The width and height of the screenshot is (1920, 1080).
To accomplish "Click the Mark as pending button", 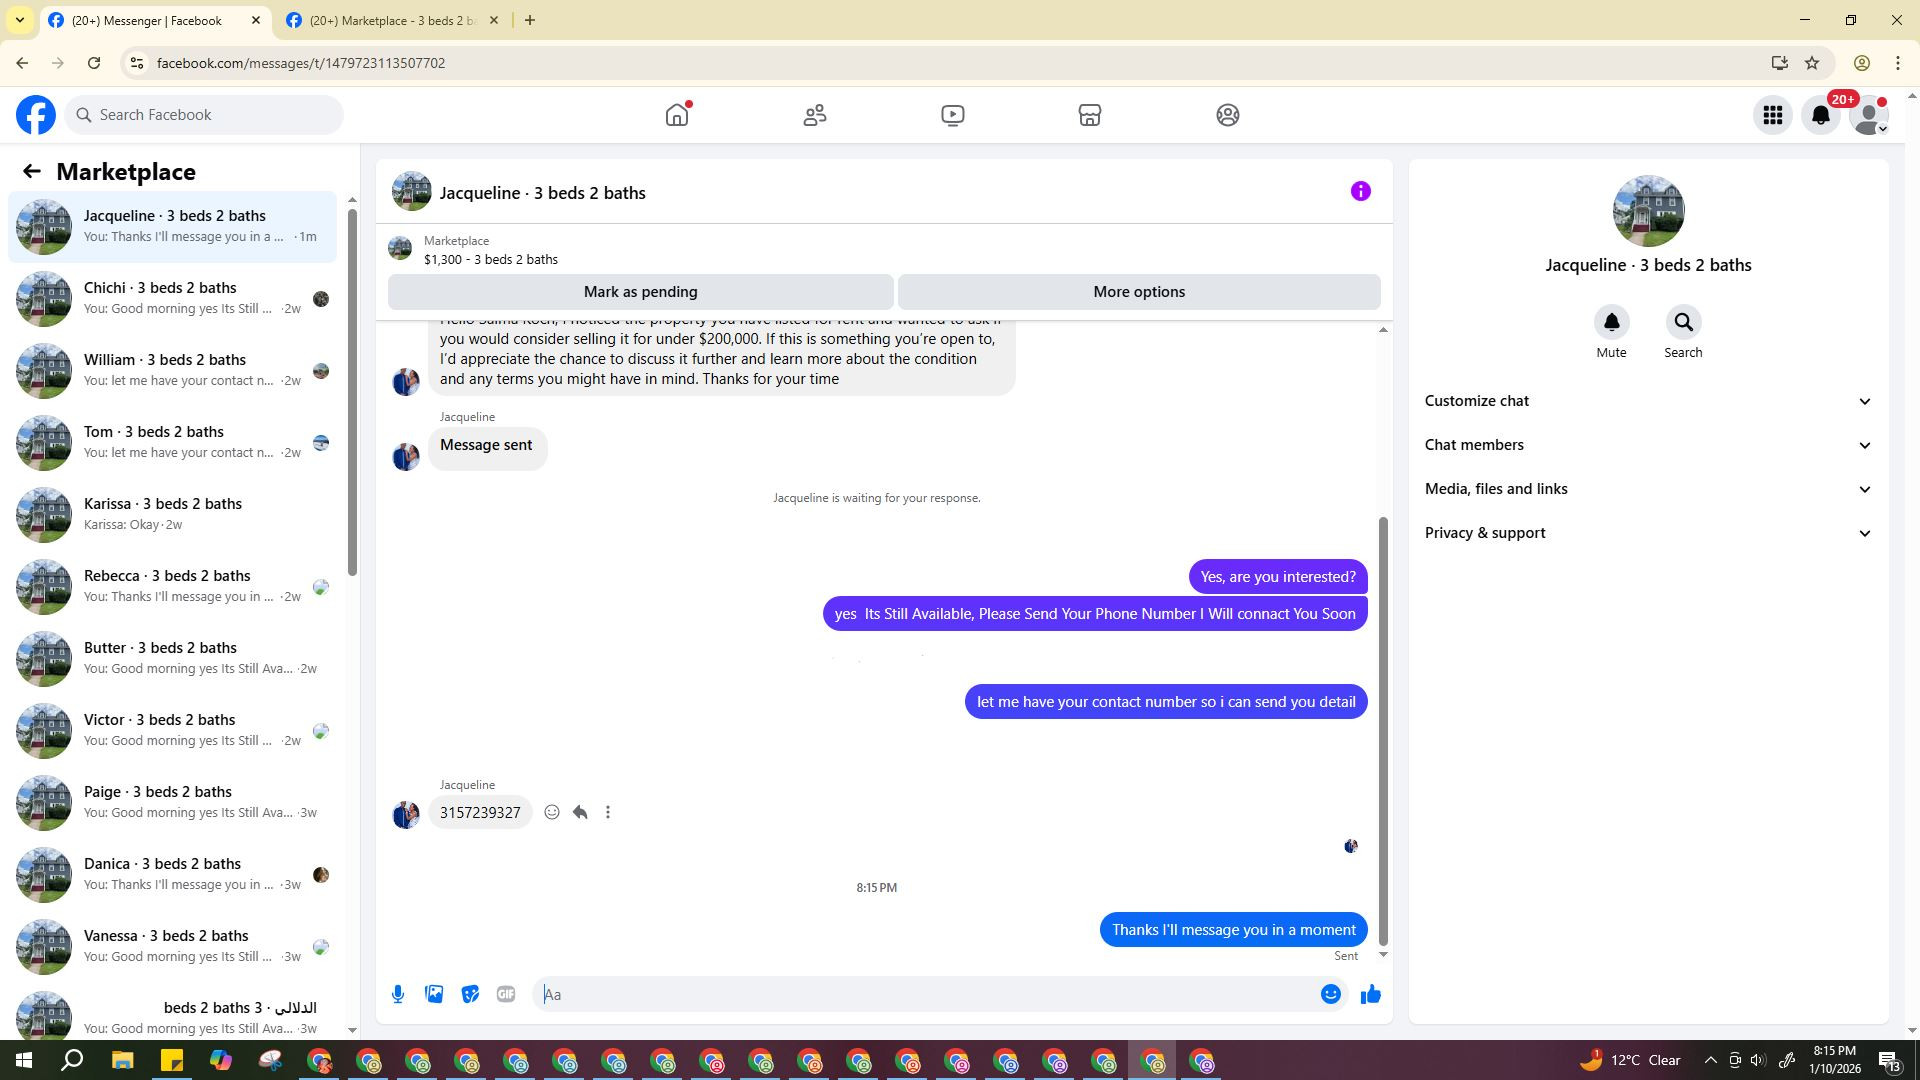I will coord(640,292).
